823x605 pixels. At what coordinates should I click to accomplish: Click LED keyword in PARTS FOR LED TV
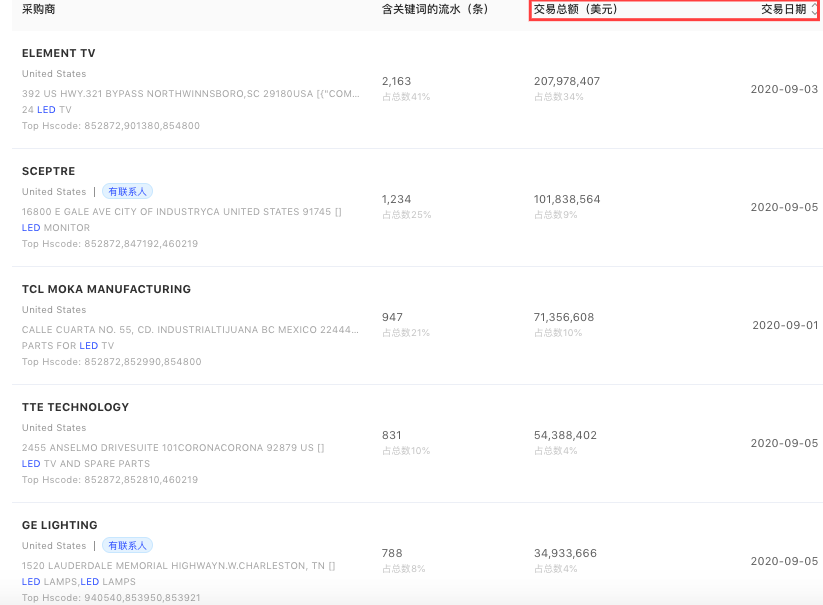pyautogui.click(x=89, y=346)
